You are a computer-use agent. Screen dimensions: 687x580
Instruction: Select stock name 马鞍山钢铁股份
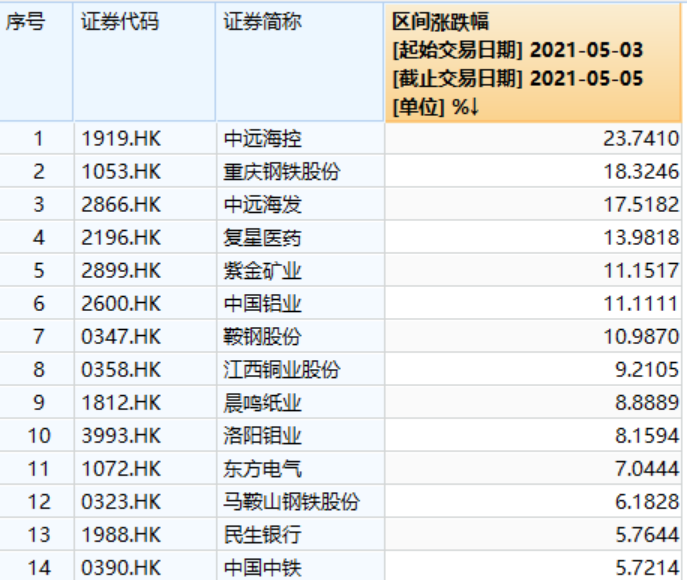(x=291, y=502)
